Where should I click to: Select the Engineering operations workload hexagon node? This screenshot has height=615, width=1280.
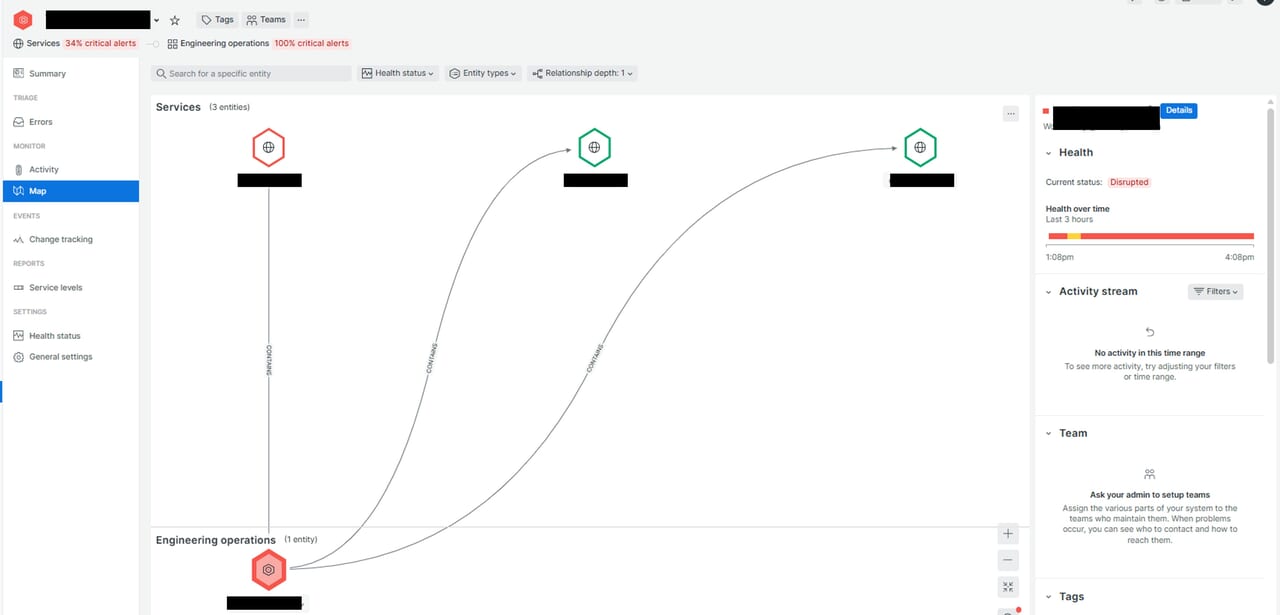click(x=268, y=569)
